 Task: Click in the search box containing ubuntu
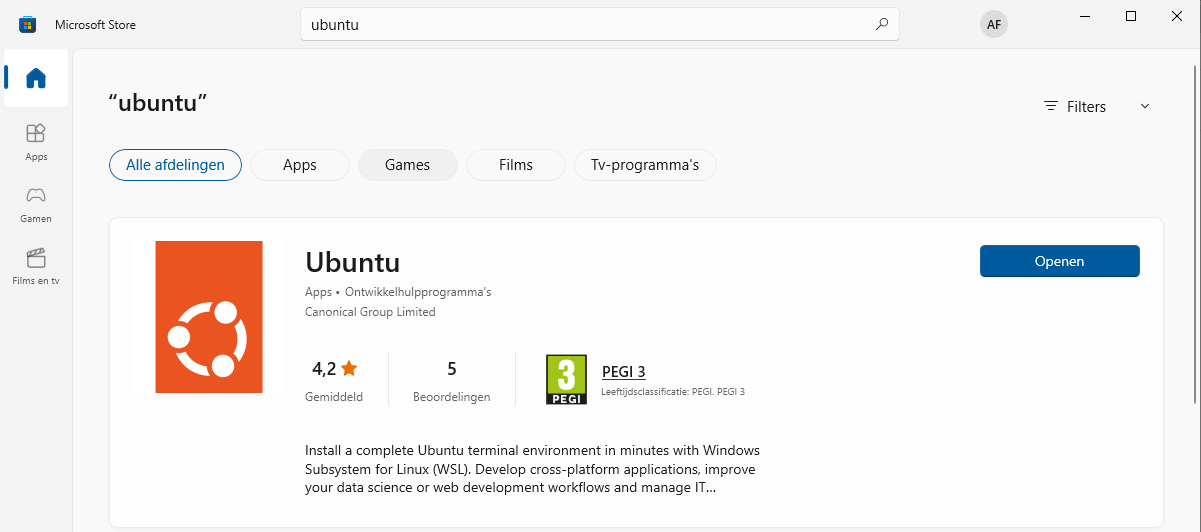(x=600, y=25)
